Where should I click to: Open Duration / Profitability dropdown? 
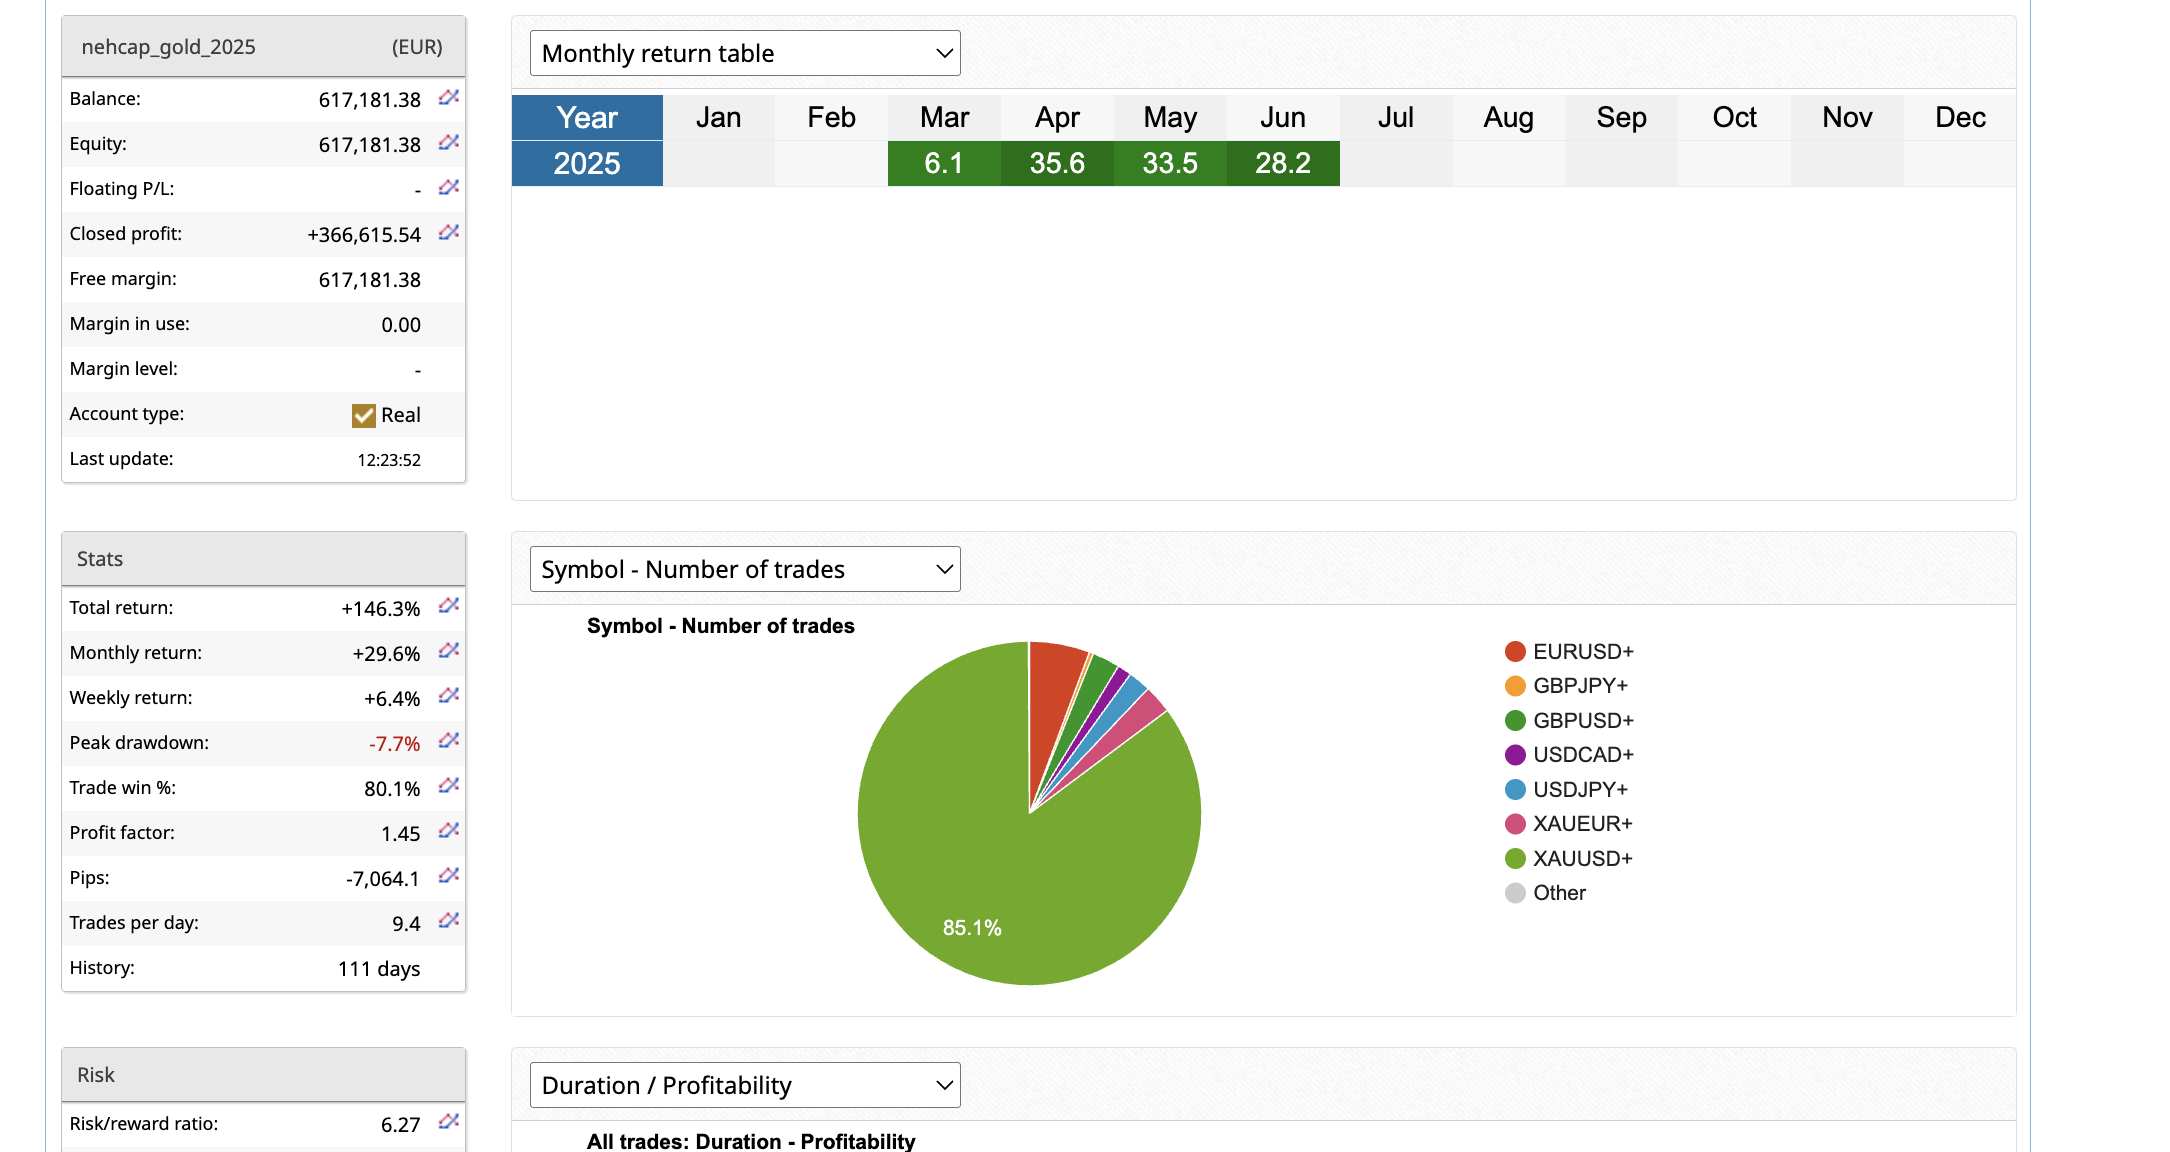pyautogui.click(x=745, y=1085)
